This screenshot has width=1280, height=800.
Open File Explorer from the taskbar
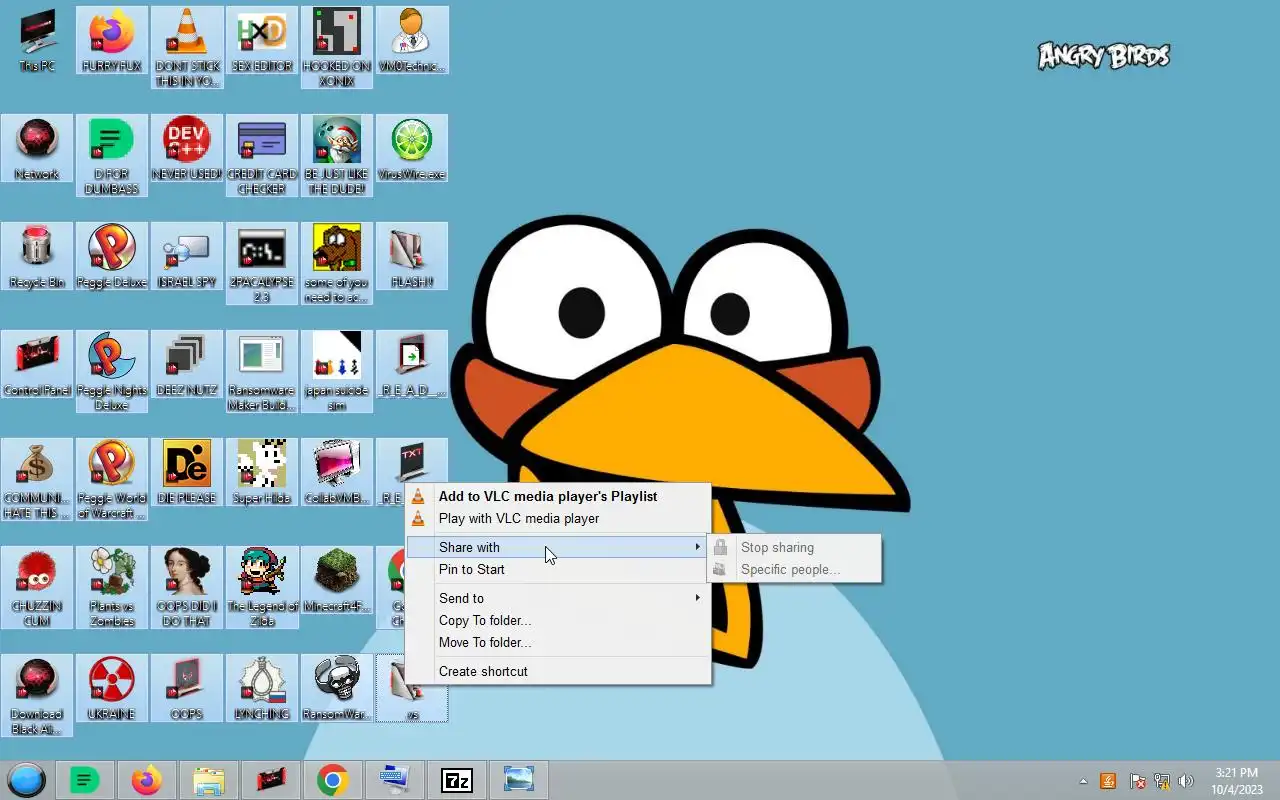(208, 780)
